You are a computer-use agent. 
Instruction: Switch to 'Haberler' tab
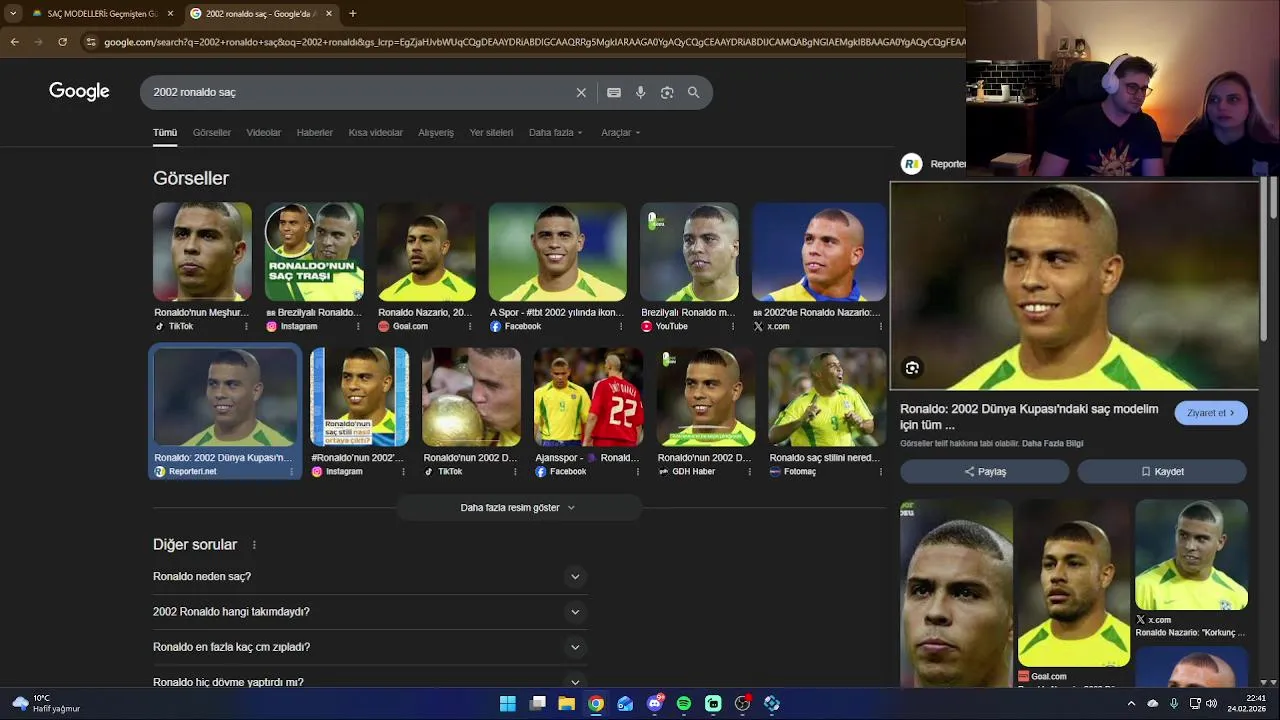pyautogui.click(x=315, y=132)
